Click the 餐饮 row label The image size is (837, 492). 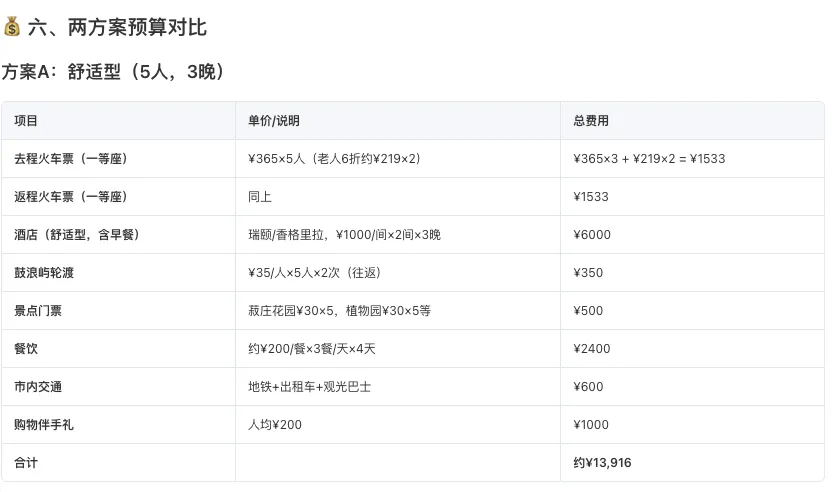pyautogui.click(x=26, y=348)
